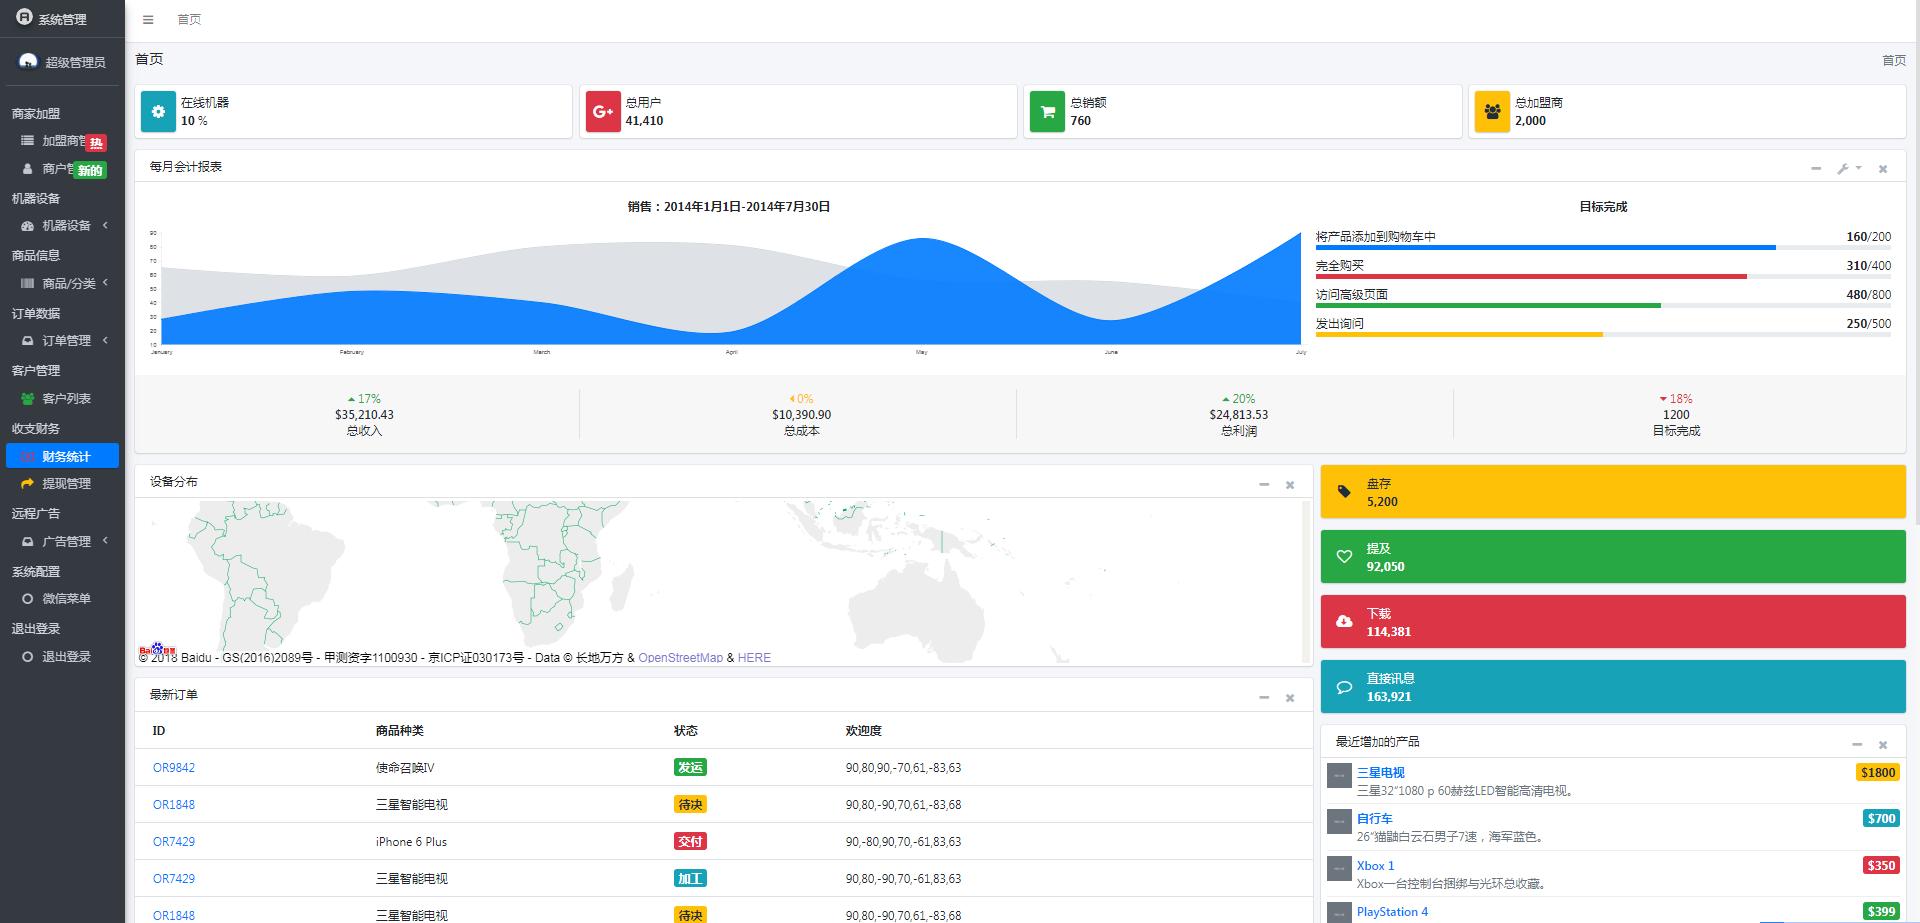
Task: Click the super administrator avatar icon
Action: 28,61
